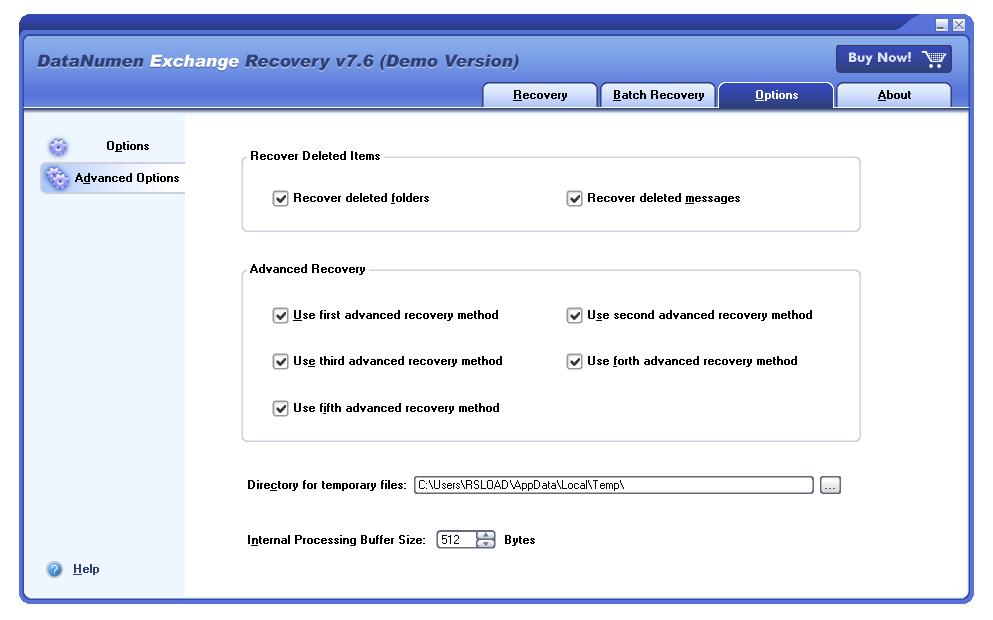Click the buffer size value field
Screen dimensions: 993x620
(457, 540)
